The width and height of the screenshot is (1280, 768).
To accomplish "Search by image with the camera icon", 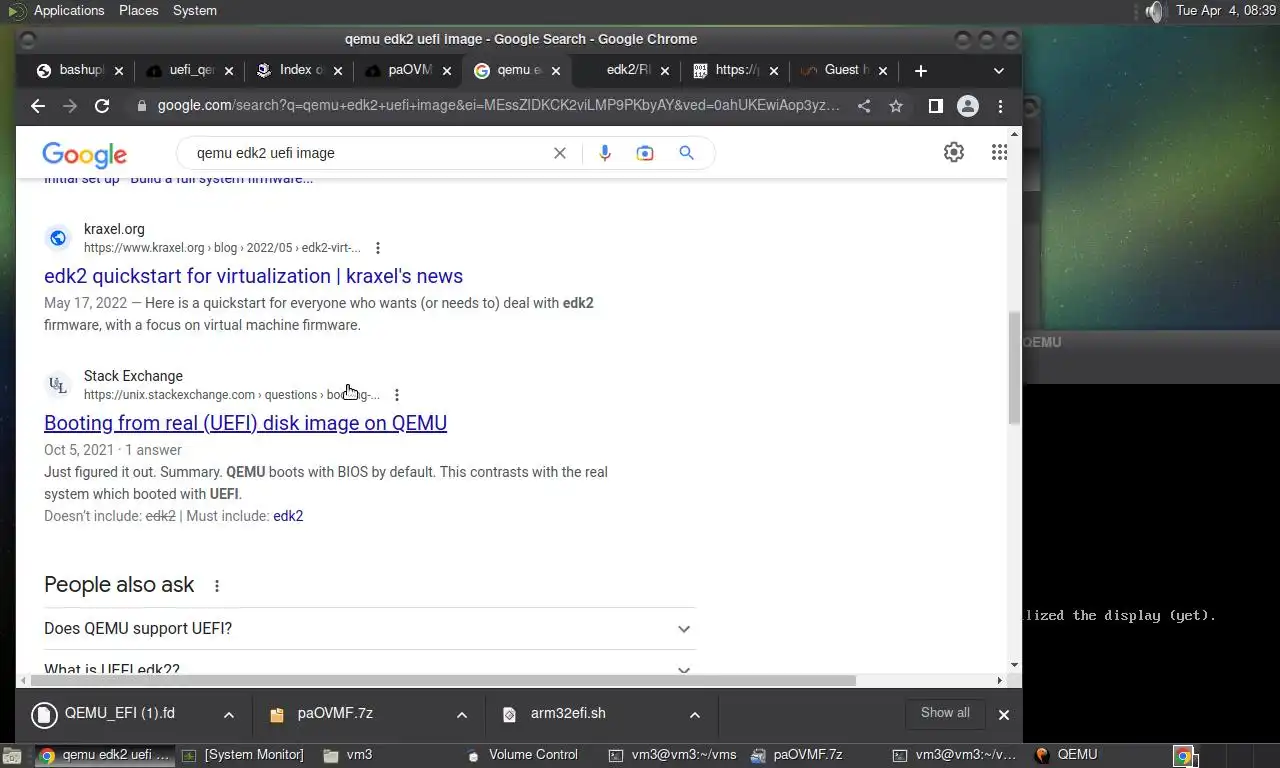I will [645, 153].
